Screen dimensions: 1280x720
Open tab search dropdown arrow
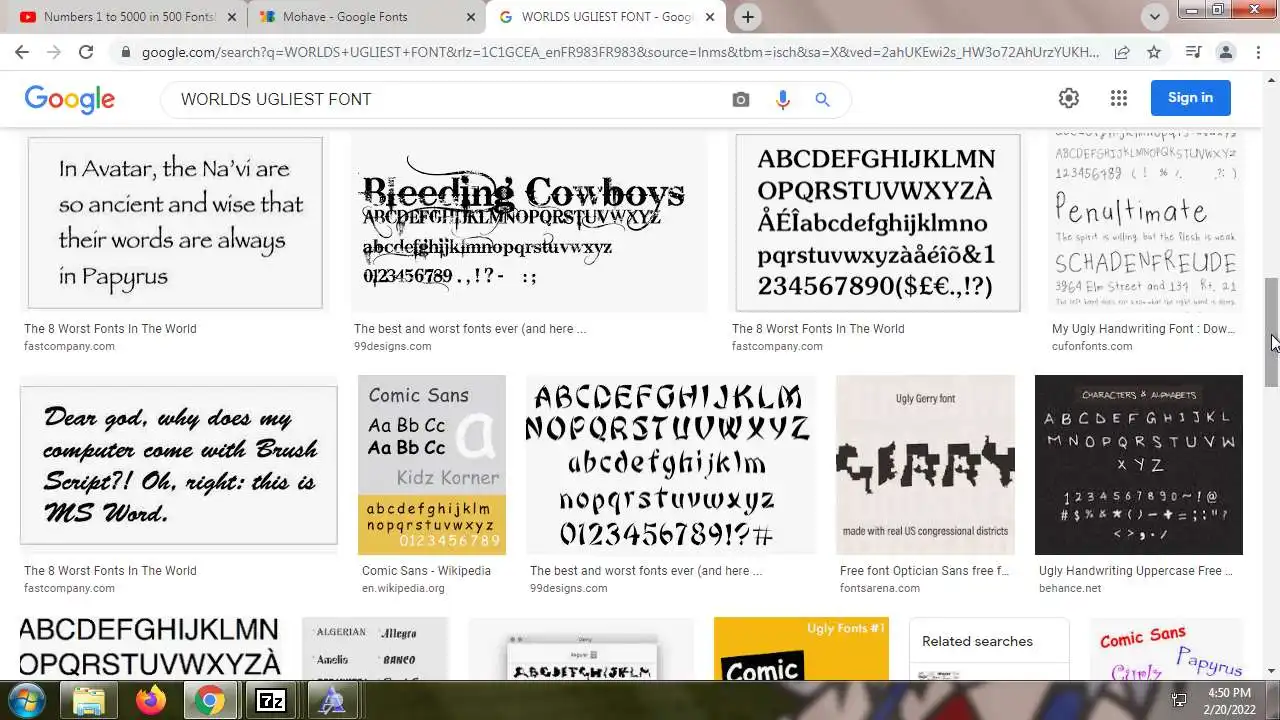click(1155, 16)
